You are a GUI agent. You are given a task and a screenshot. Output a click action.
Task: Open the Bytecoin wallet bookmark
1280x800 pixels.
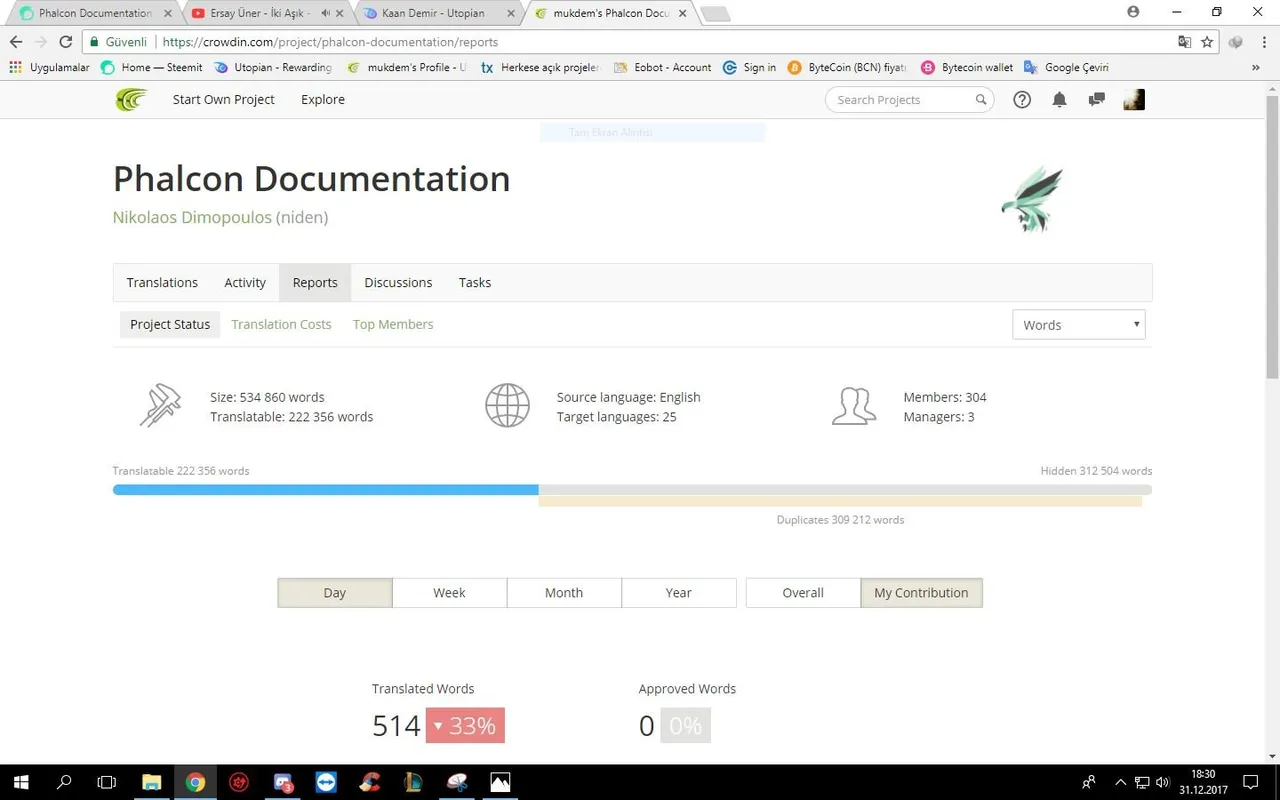[967, 68]
